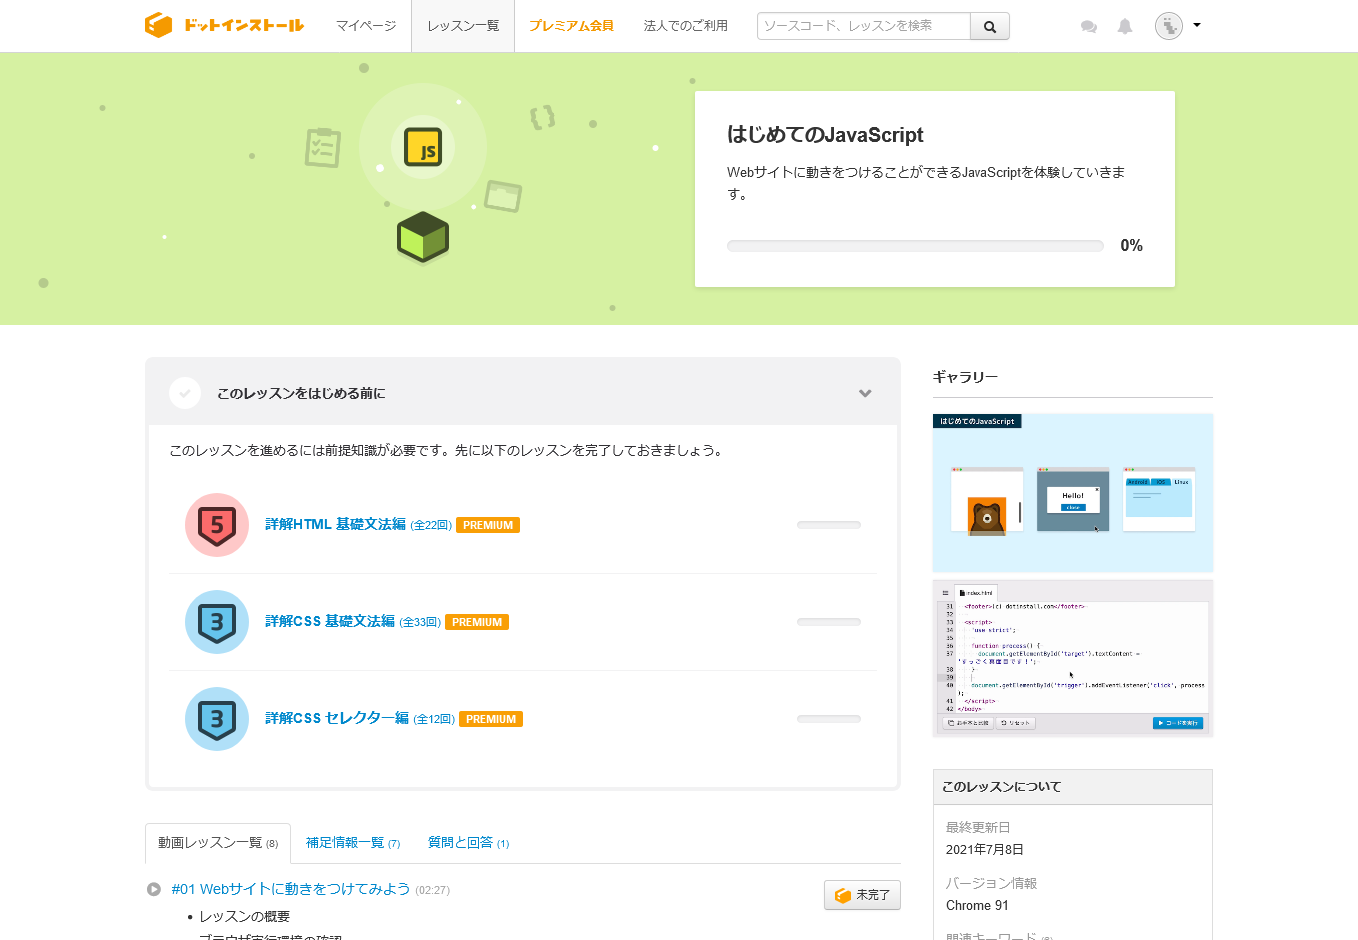Collapse the このレッスンをはじめる前に panel chevron
1358x940 pixels.
[865, 393]
